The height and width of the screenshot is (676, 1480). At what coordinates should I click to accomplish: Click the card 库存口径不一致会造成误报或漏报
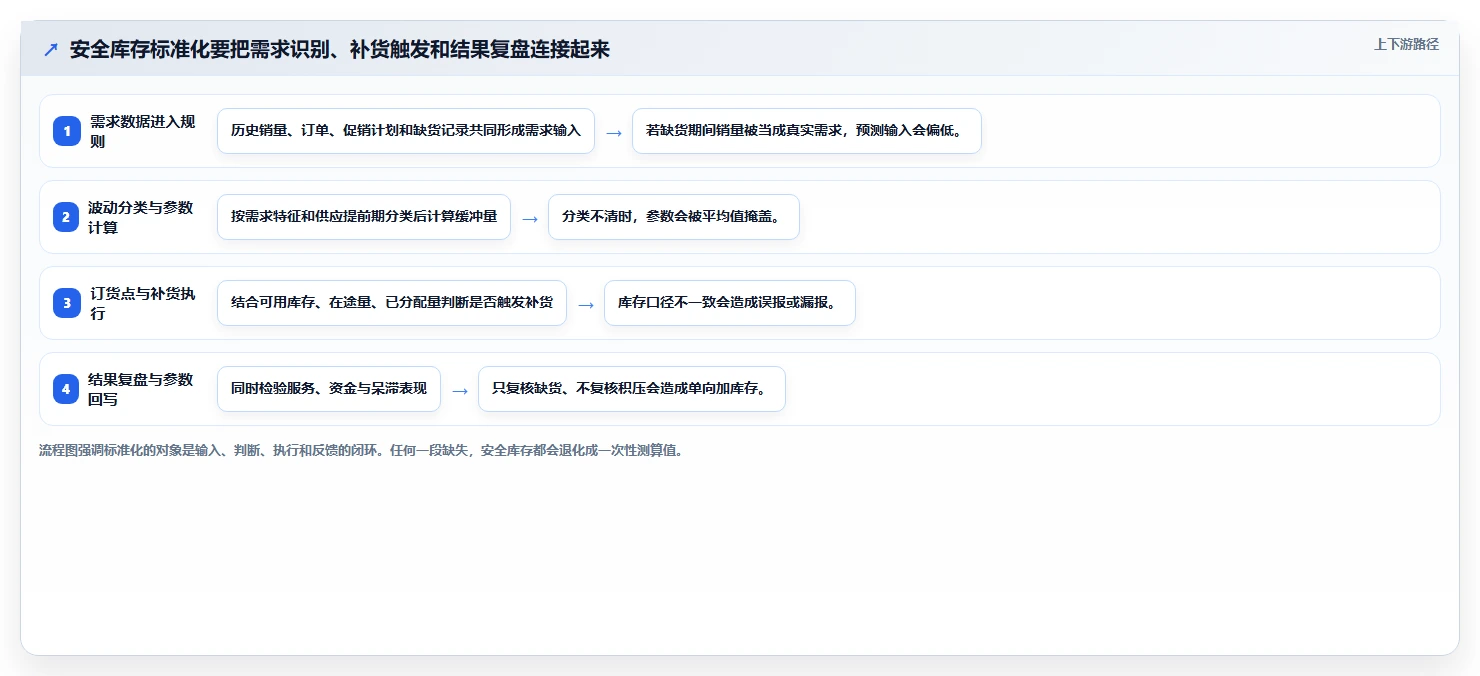pos(730,303)
